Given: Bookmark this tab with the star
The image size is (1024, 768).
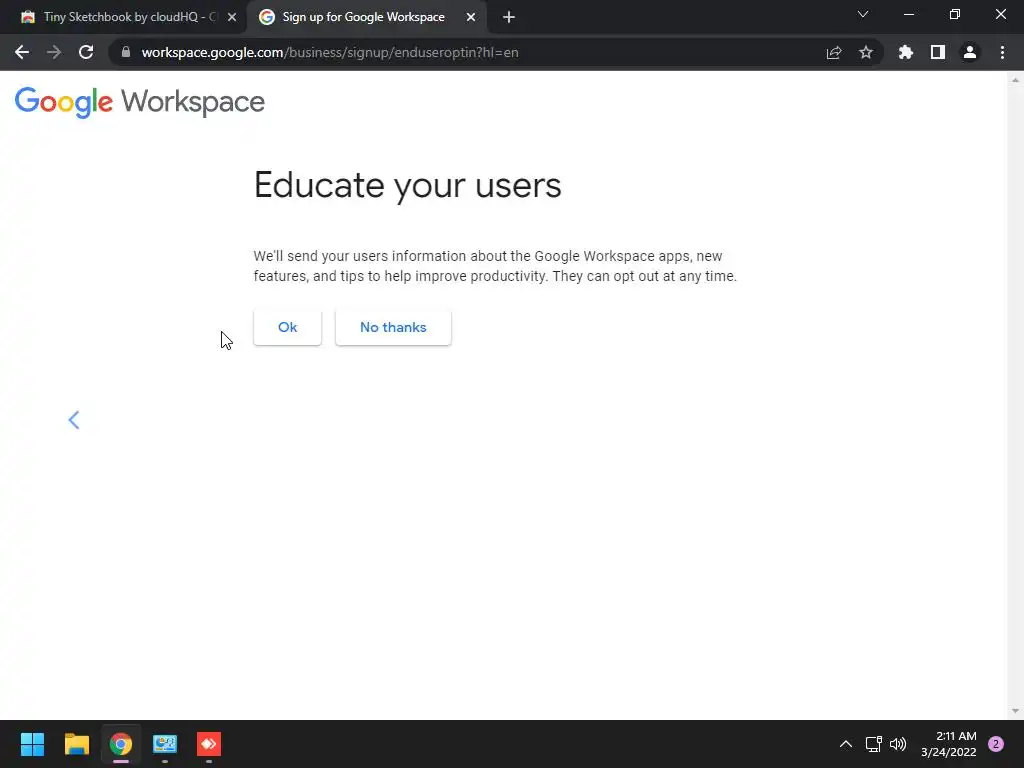Looking at the screenshot, I should tap(866, 52).
